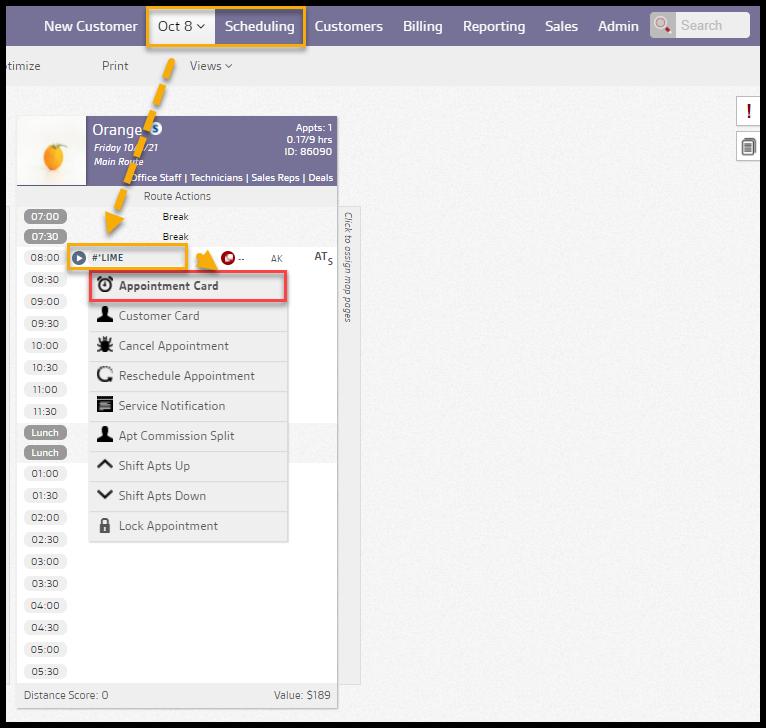Expand the Views dropdown
This screenshot has height=728, width=766.
click(x=210, y=66)
